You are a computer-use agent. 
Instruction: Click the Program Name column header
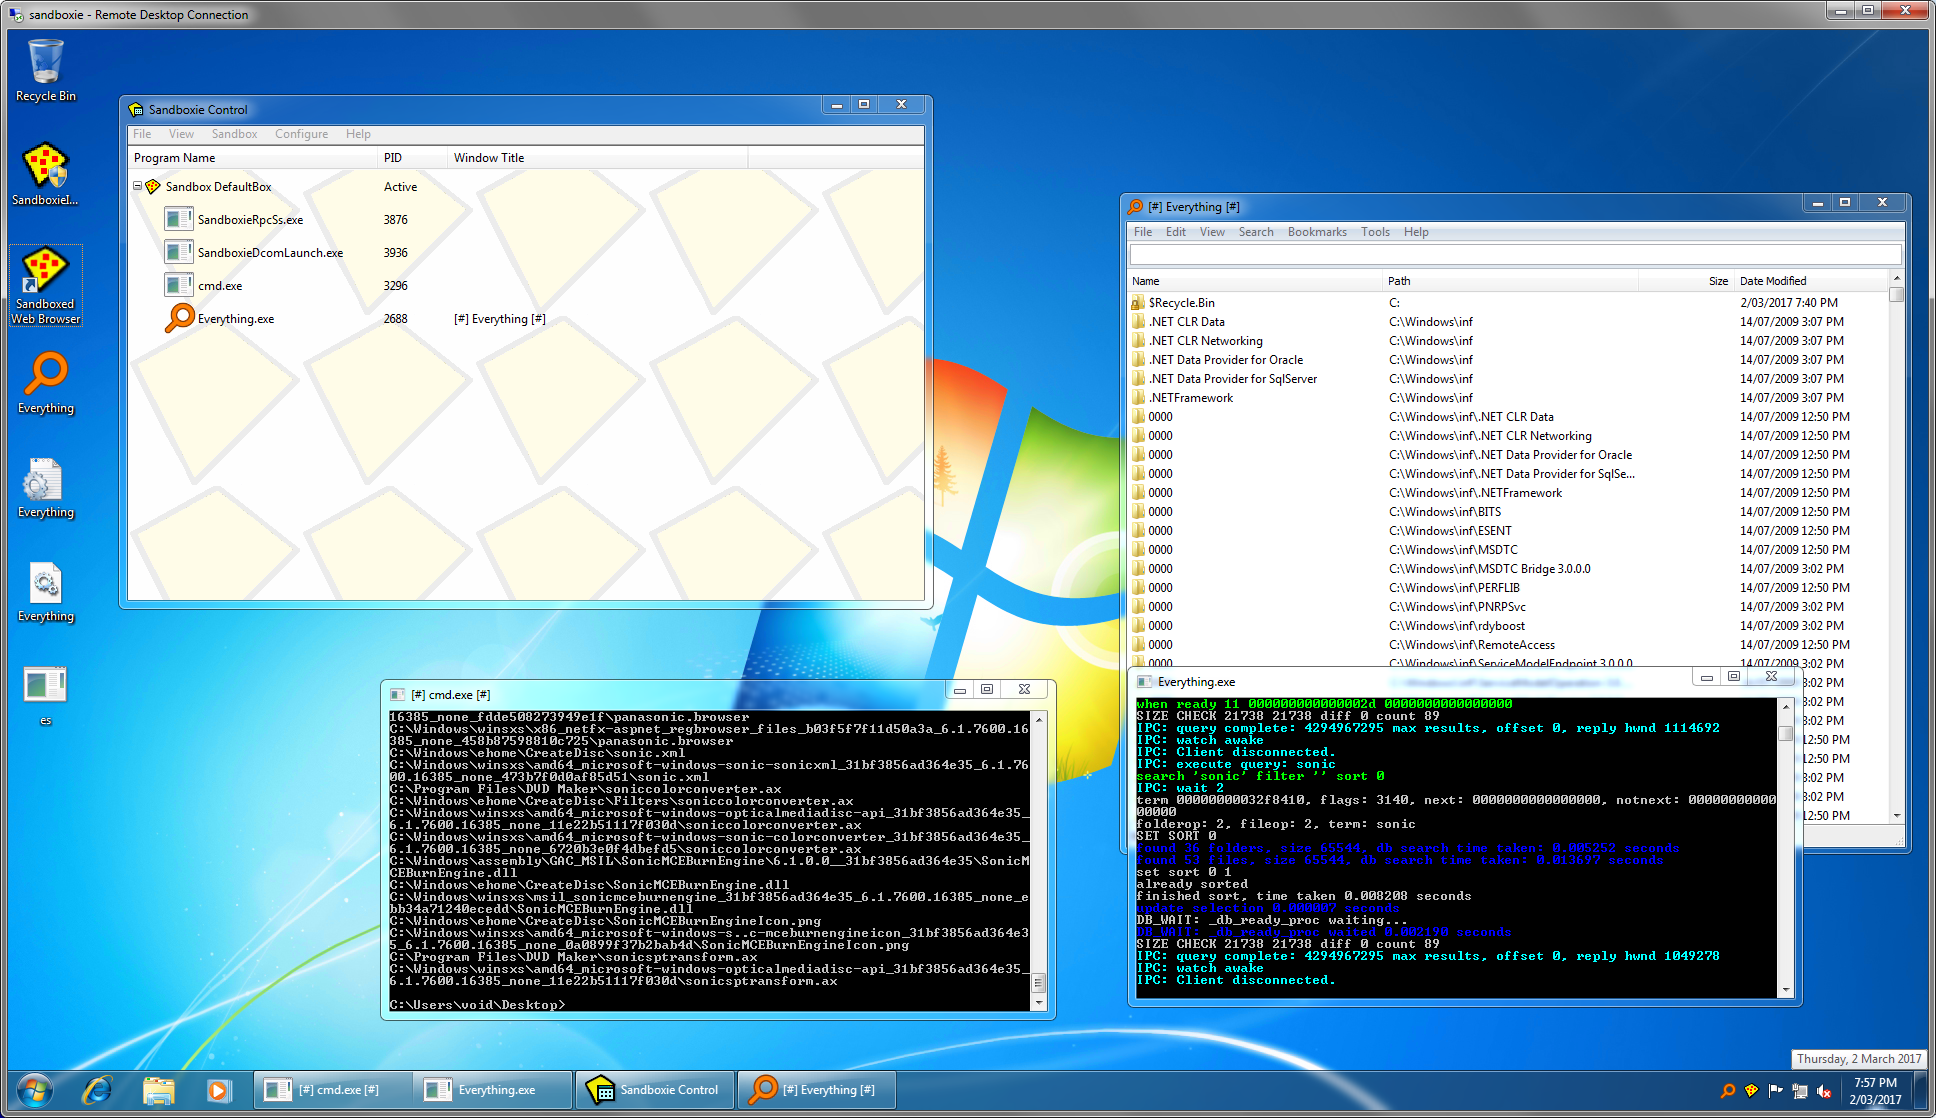click(x=253, y=158)
